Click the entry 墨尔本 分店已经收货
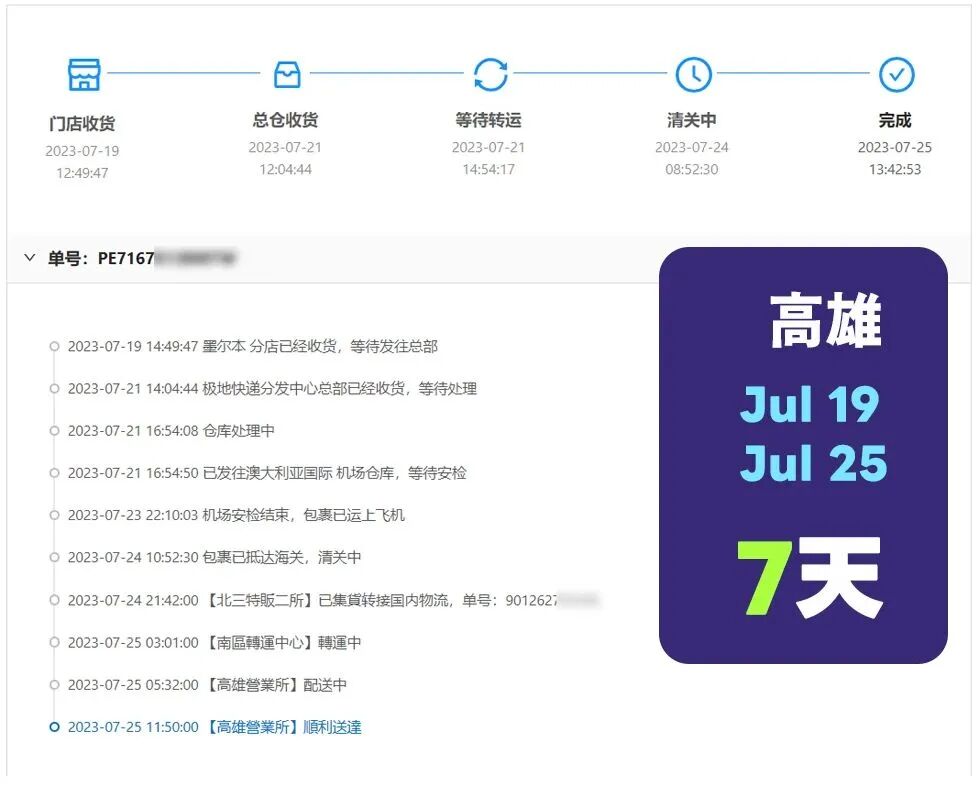The width and height of the screenshot is (979, 795). (x=253, y=346)
